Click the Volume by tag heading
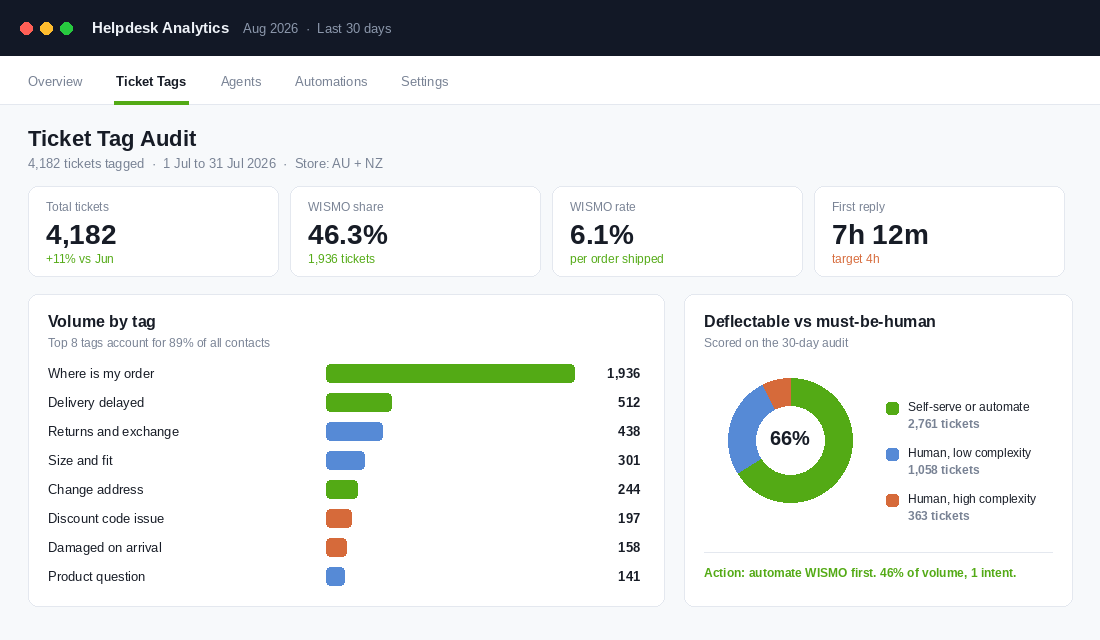This screenshot has height=640, width=1100. coord(102,321)
